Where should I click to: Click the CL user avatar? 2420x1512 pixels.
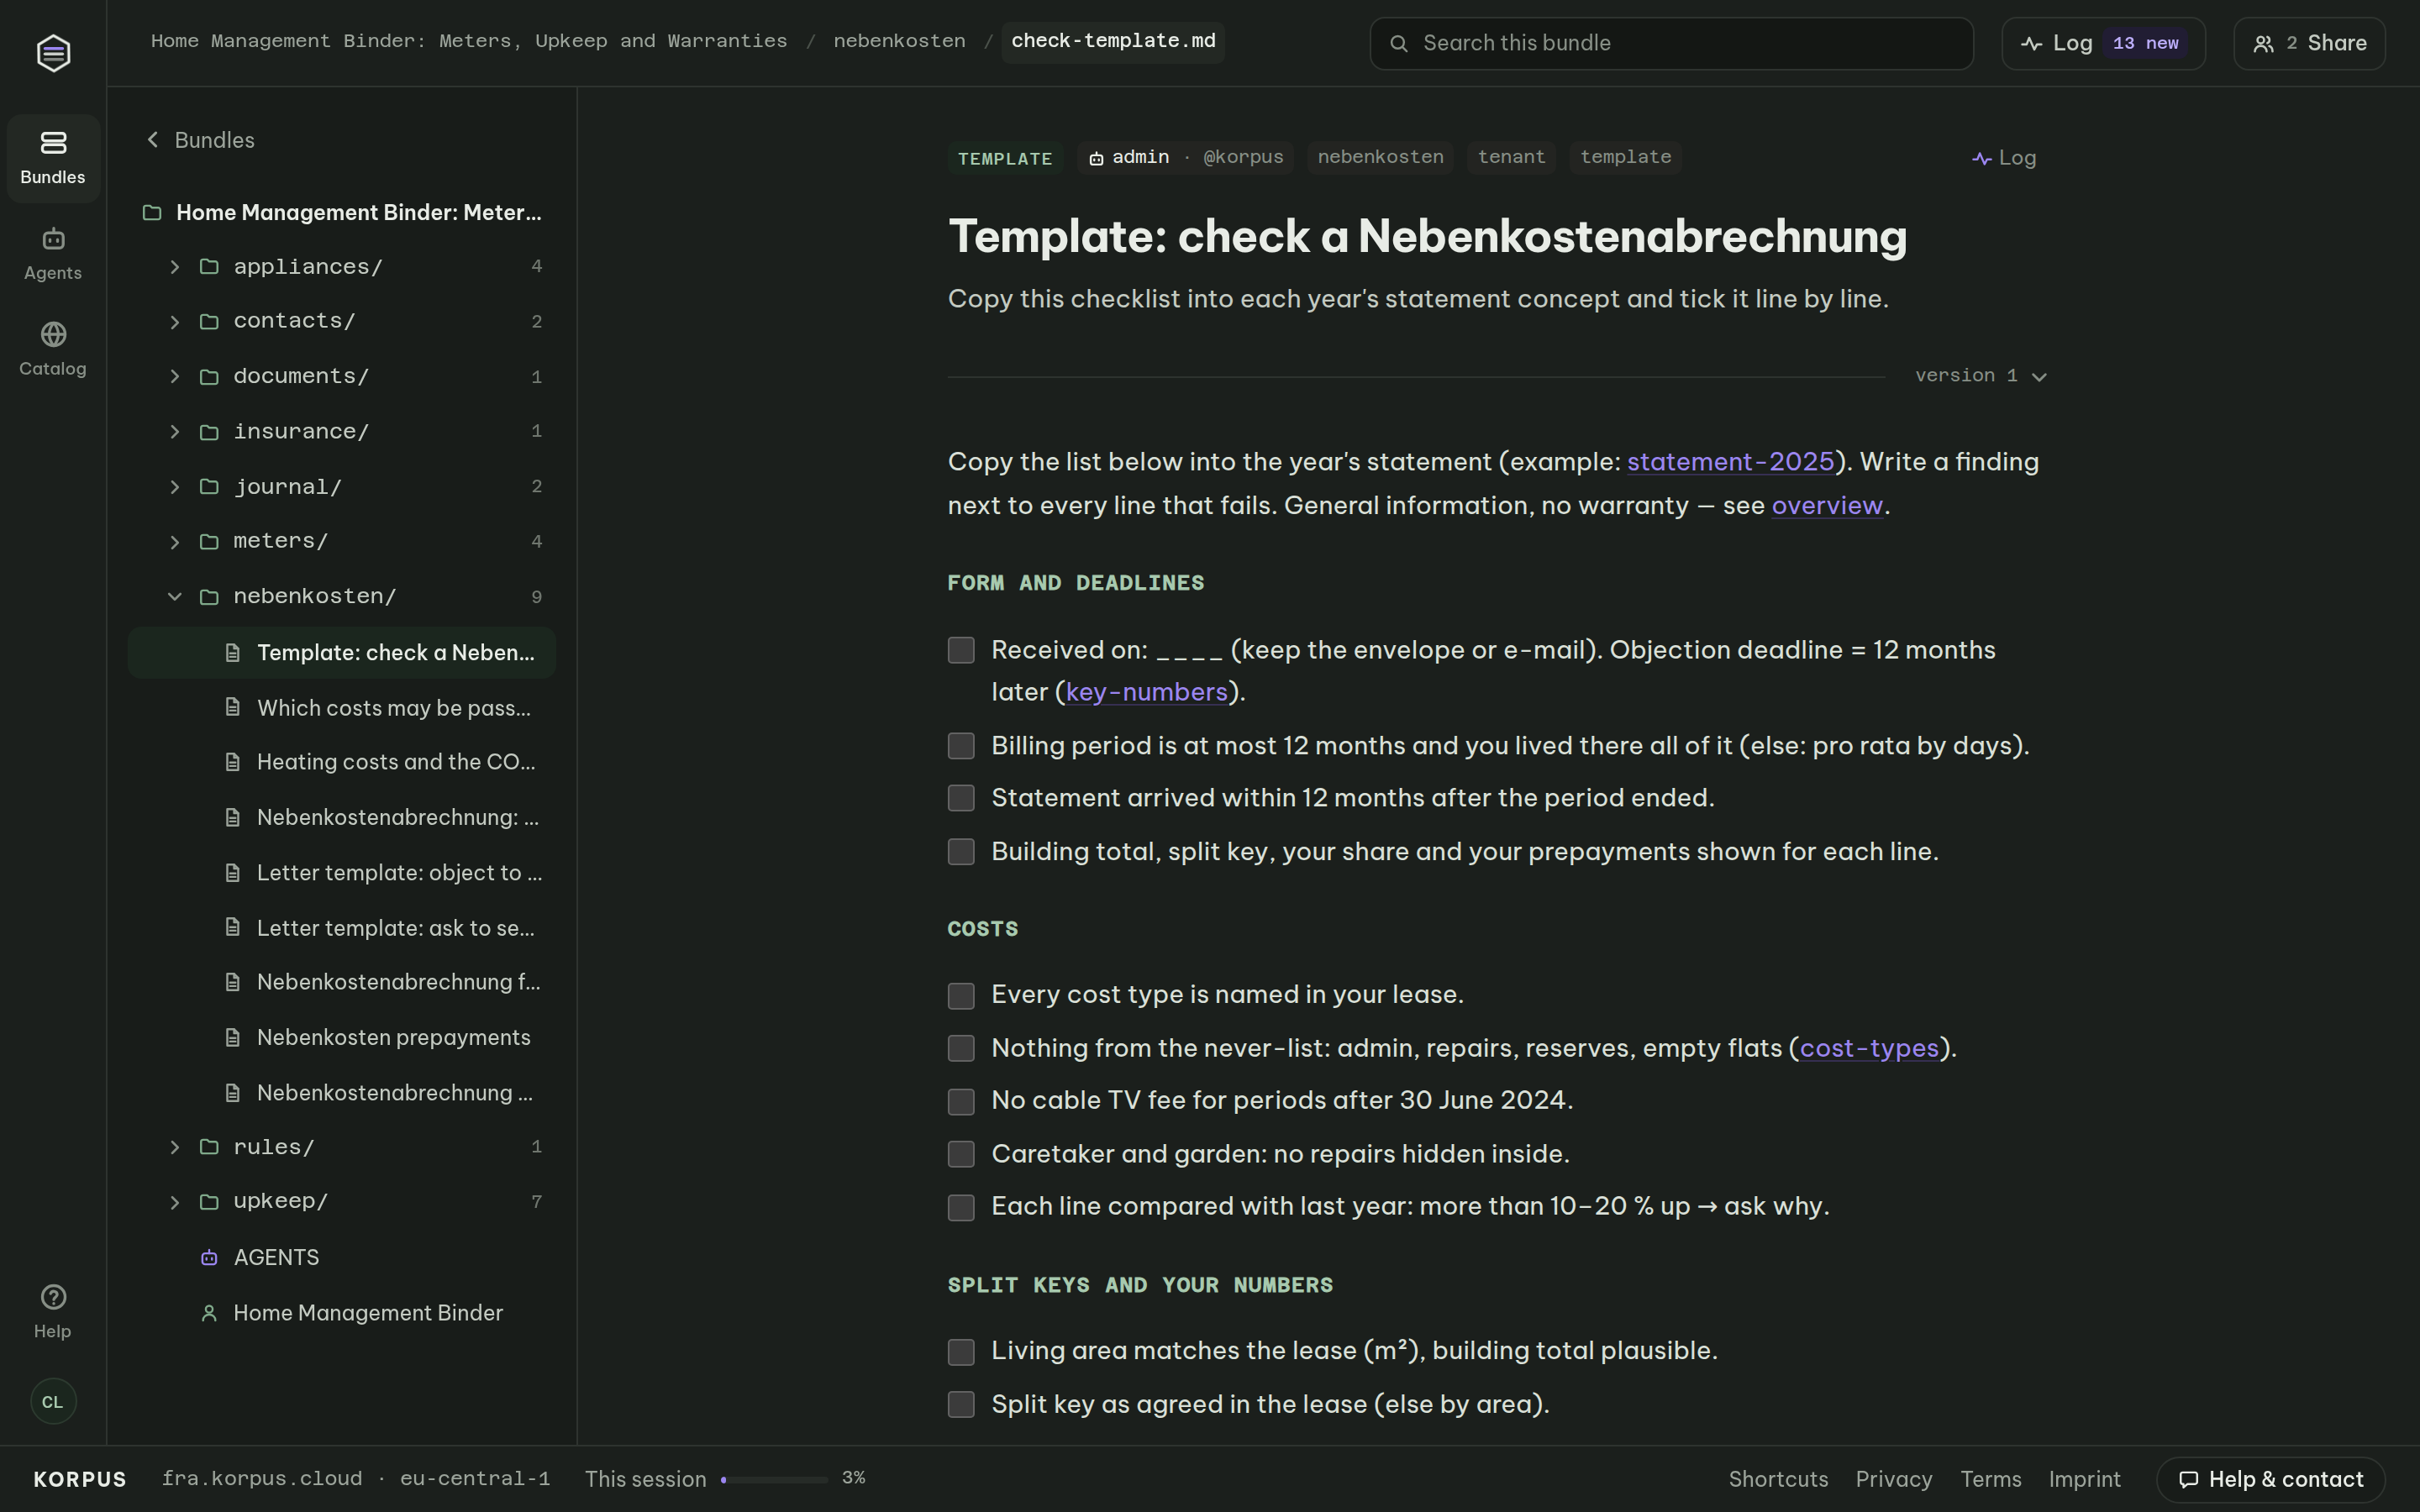pos(53,1401)
